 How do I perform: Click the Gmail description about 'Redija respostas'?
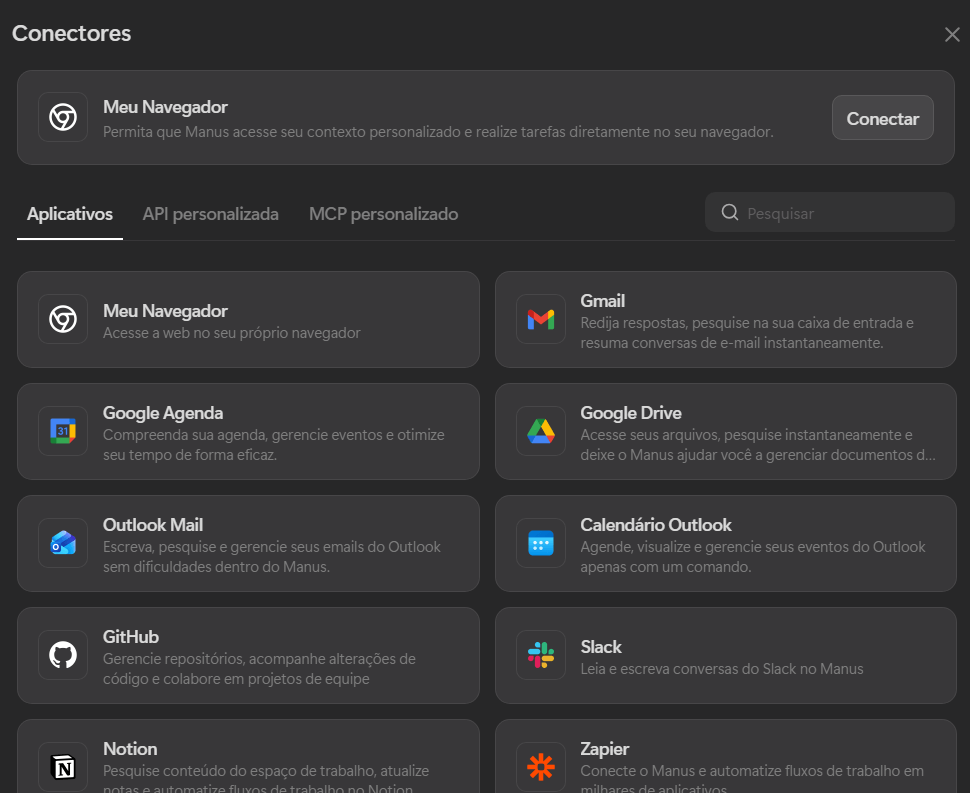pos(747,333)
